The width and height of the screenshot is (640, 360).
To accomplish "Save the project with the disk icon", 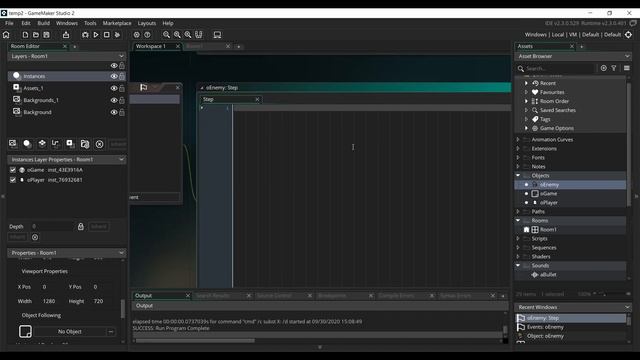I will pos(47,35).
